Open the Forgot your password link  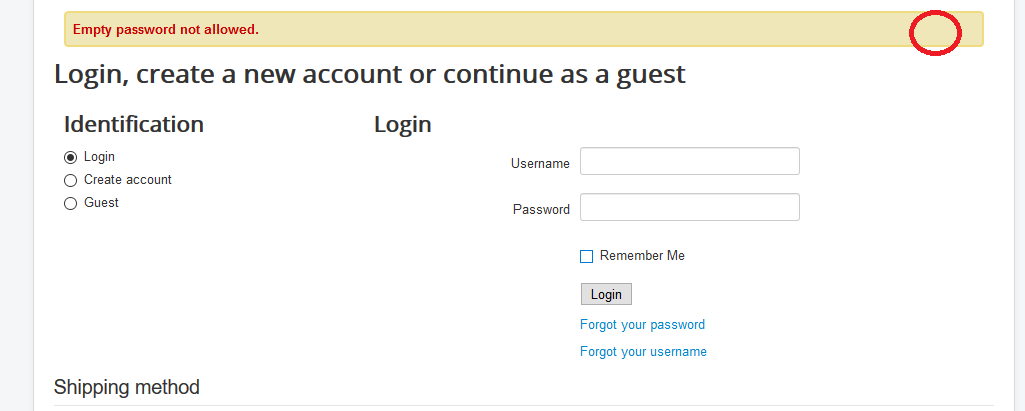point(642,325)
